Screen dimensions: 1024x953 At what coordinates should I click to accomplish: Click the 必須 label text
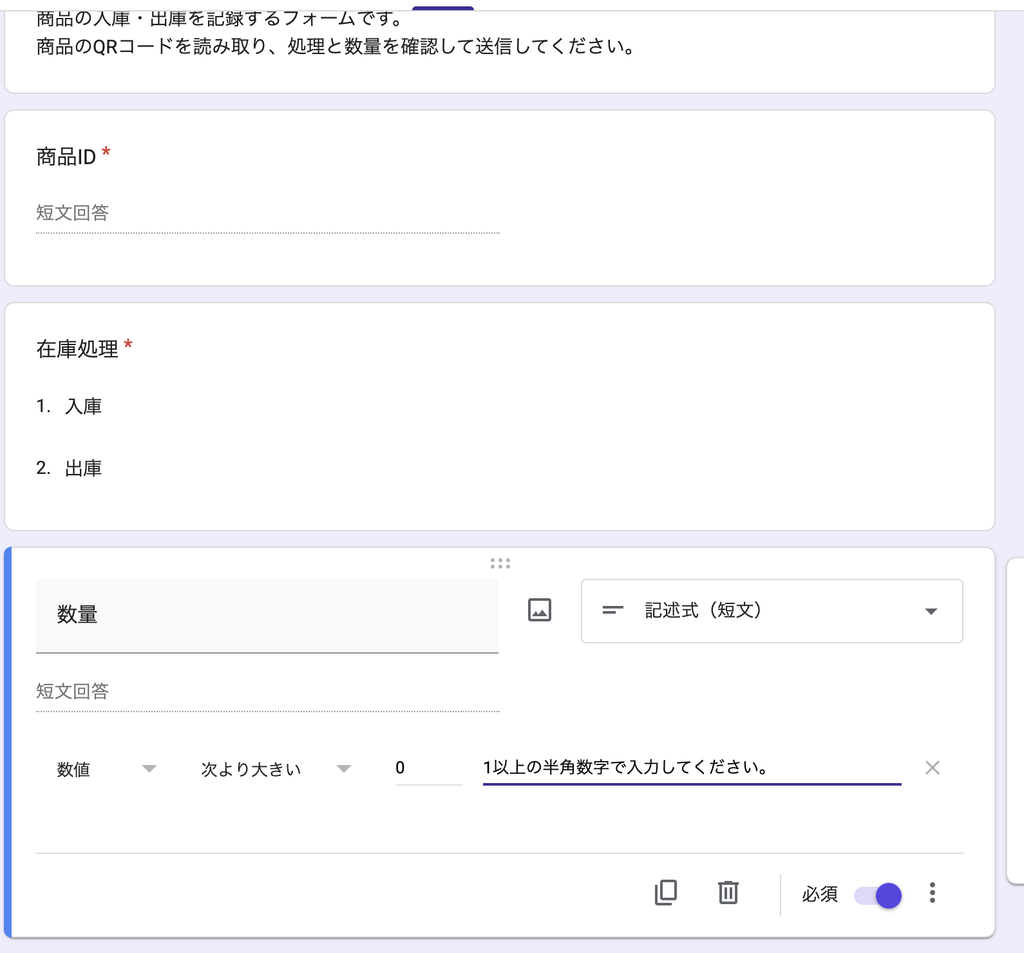820,894
